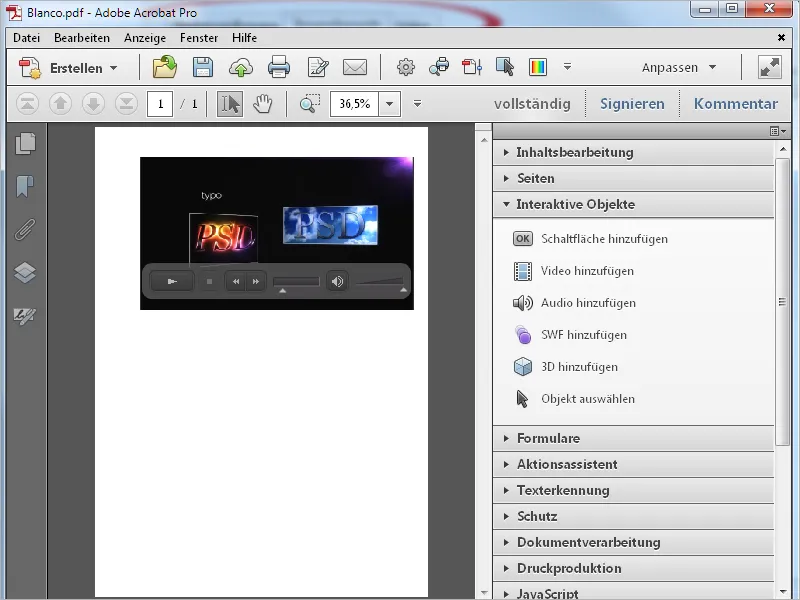Open the Fenster menu
Screen dimensions: 800x600
coord(199,38)
